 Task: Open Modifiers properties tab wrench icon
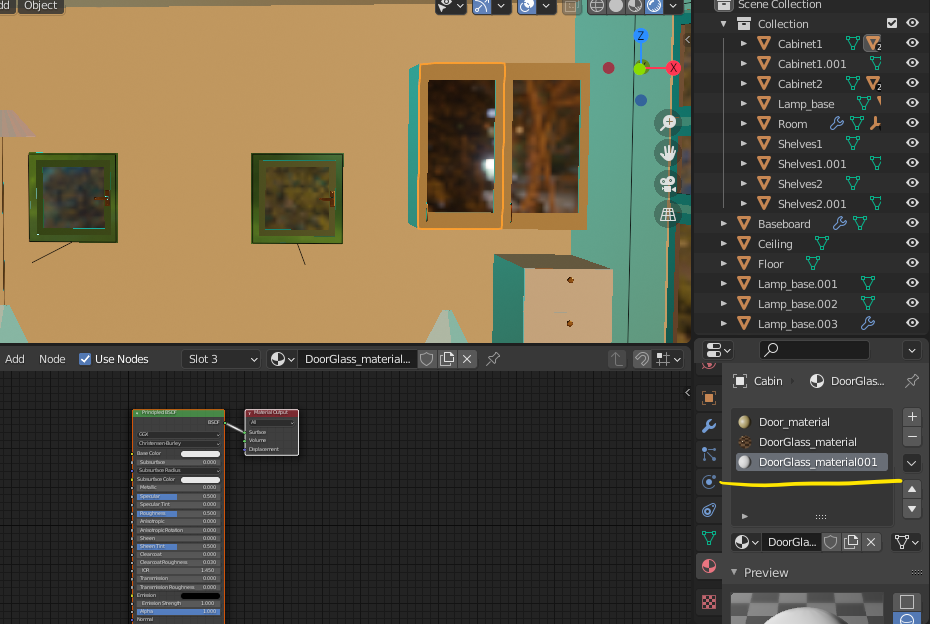click(x=709, y=426)
